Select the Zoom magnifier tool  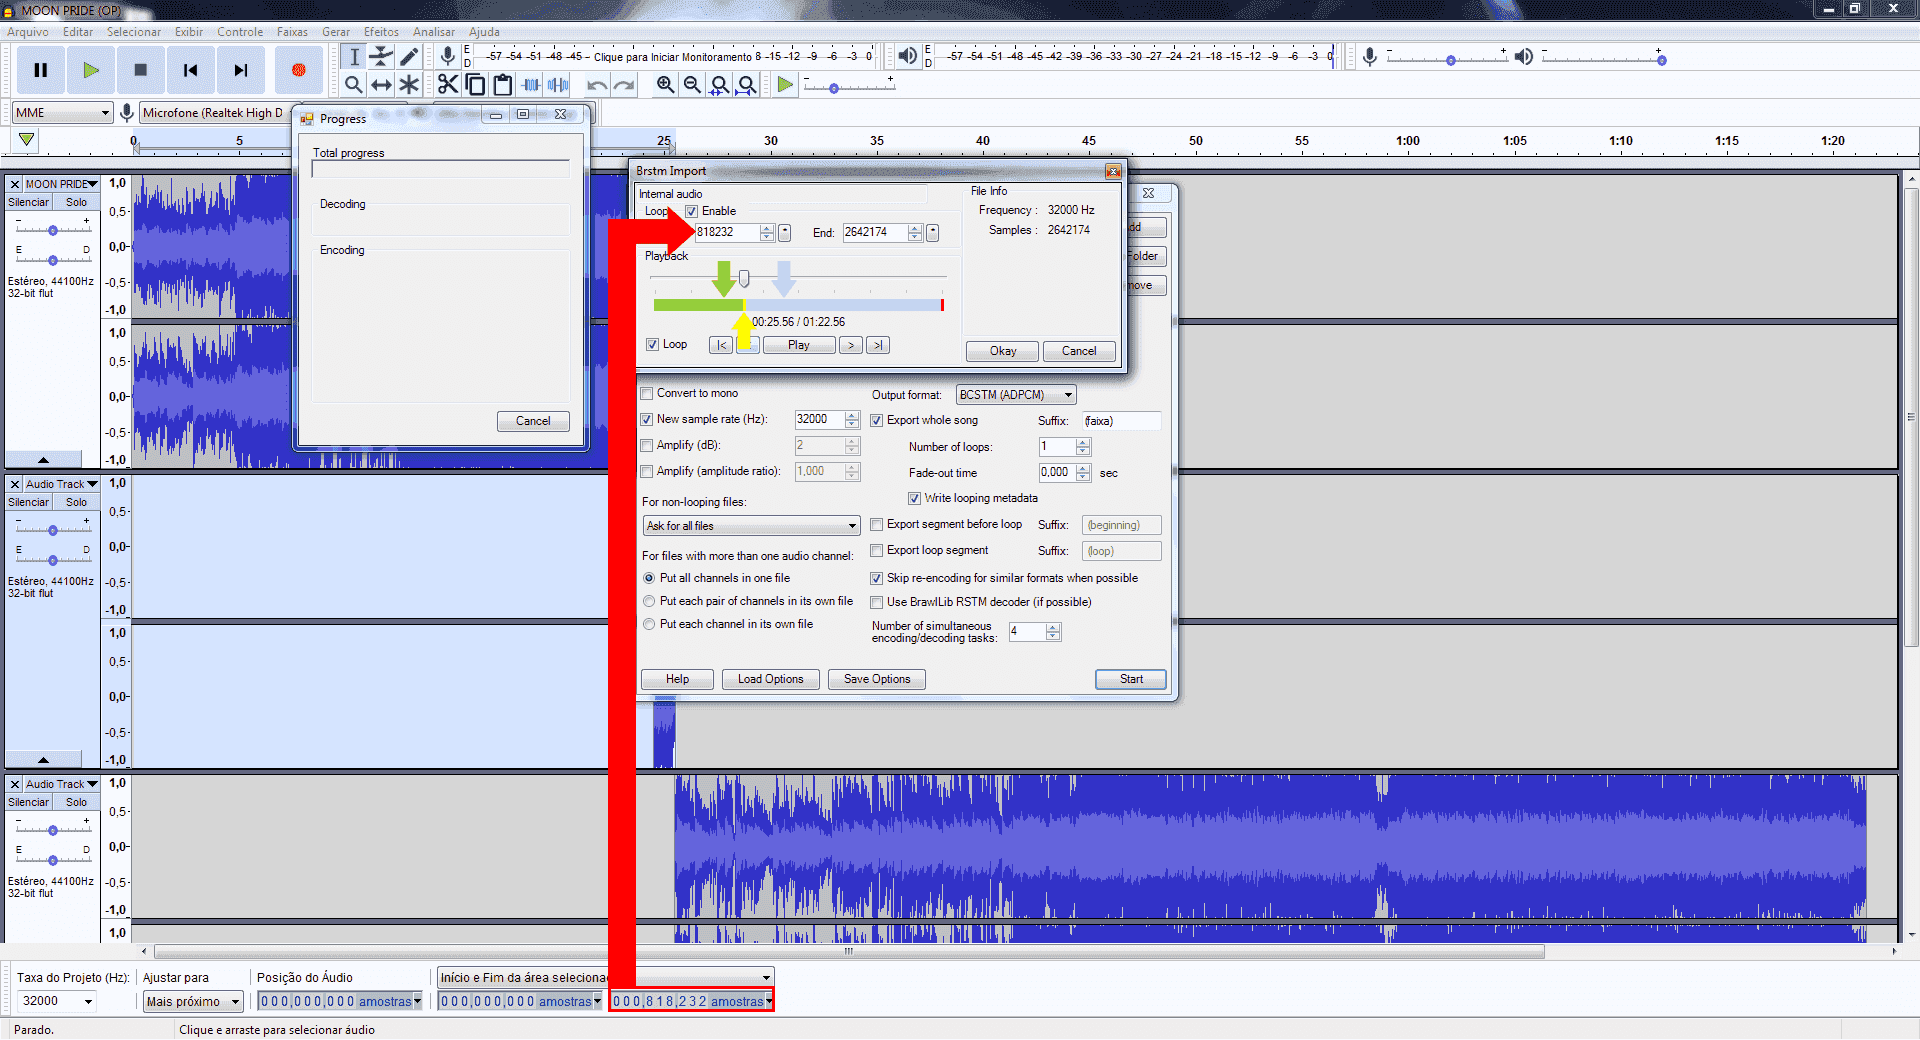pos(354,85)
